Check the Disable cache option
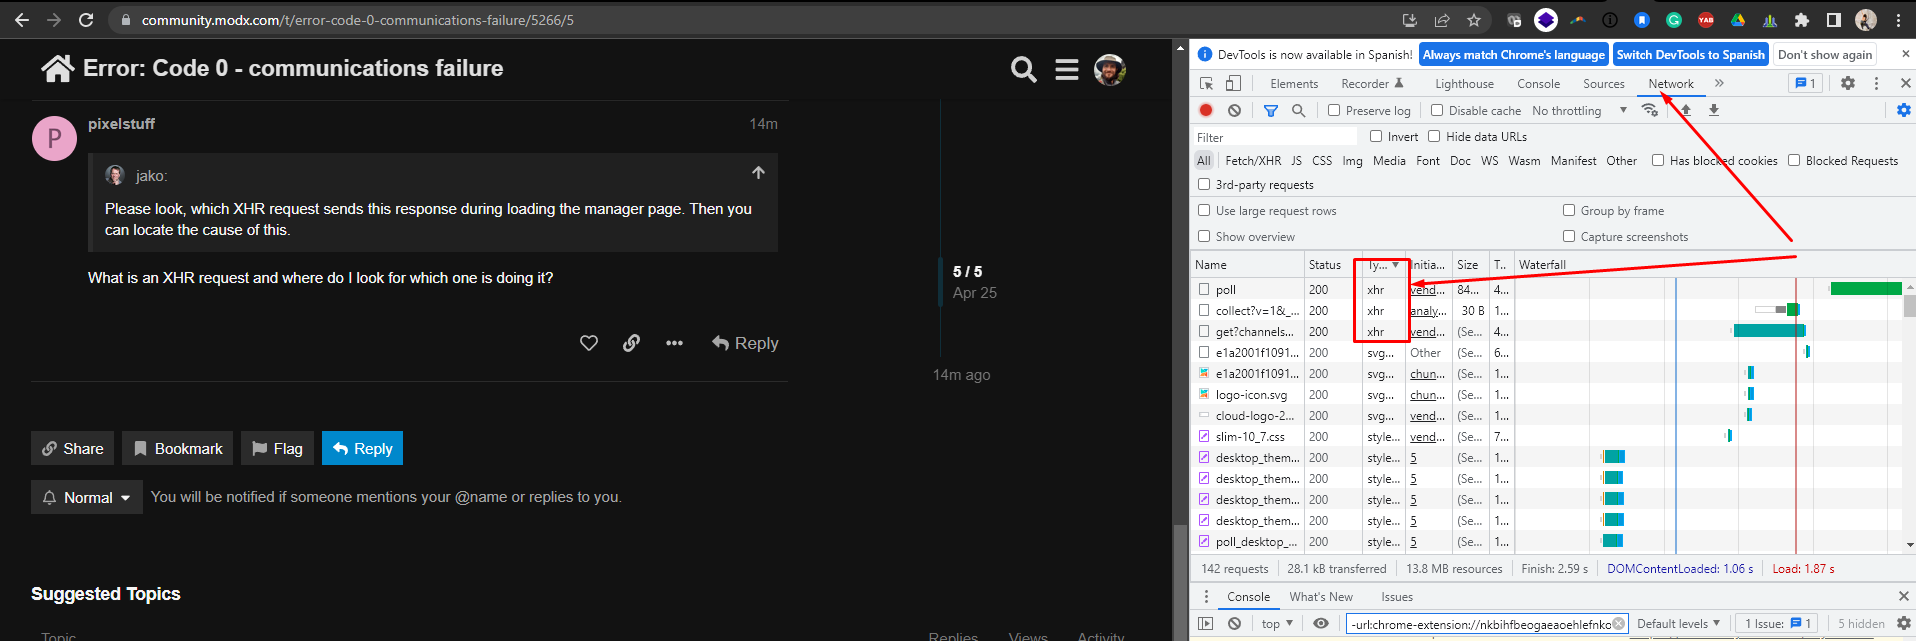Screen dimensions: 1916x641 pos(1437,111)
